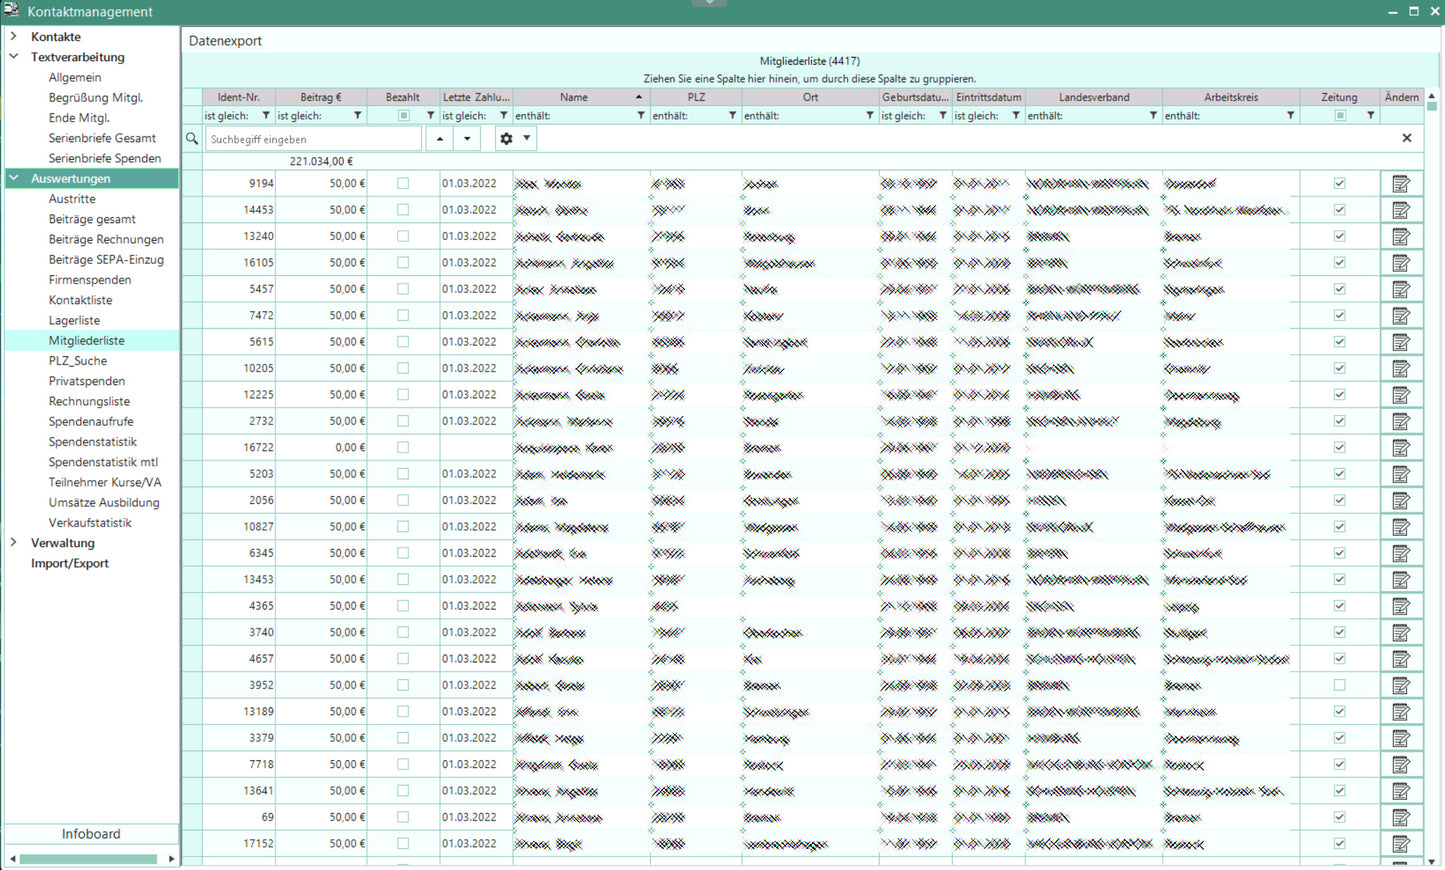Screen dimensions: 1445x870
Task: Jump to previous search result arrow
Action: [440, 139]
